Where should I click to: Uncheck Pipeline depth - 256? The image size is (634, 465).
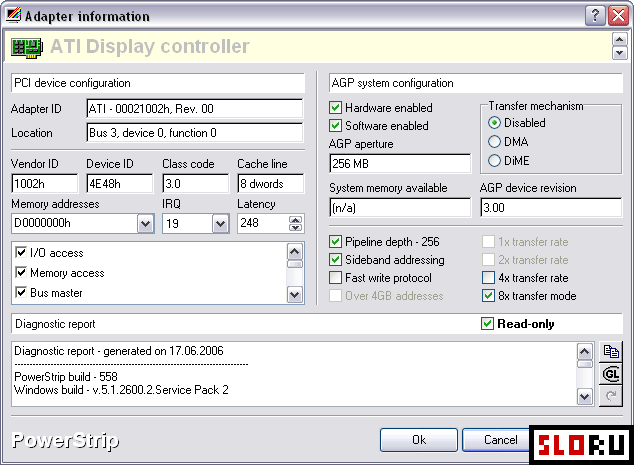tap(335, 242)
